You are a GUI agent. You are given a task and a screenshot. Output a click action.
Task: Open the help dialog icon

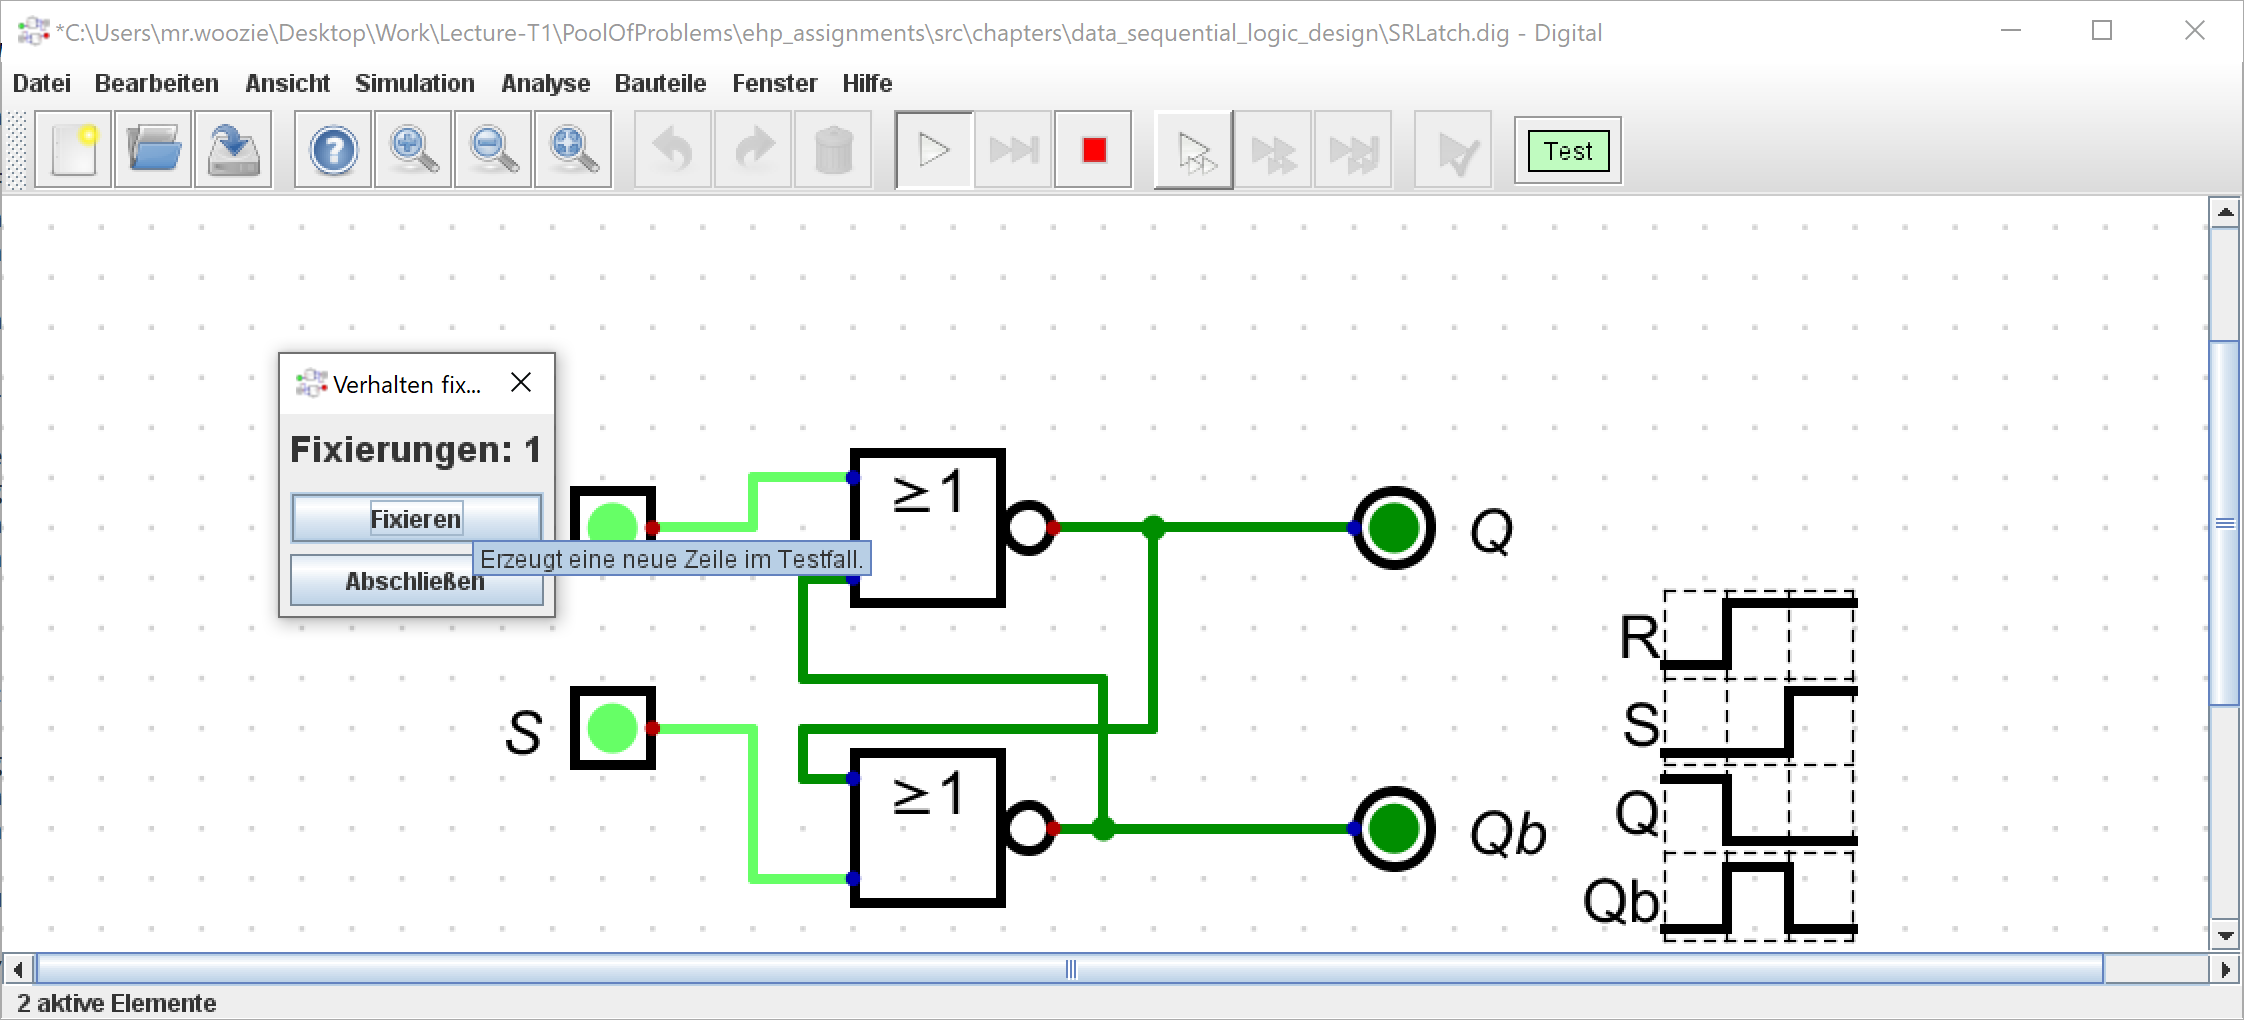tap(333, 150)
